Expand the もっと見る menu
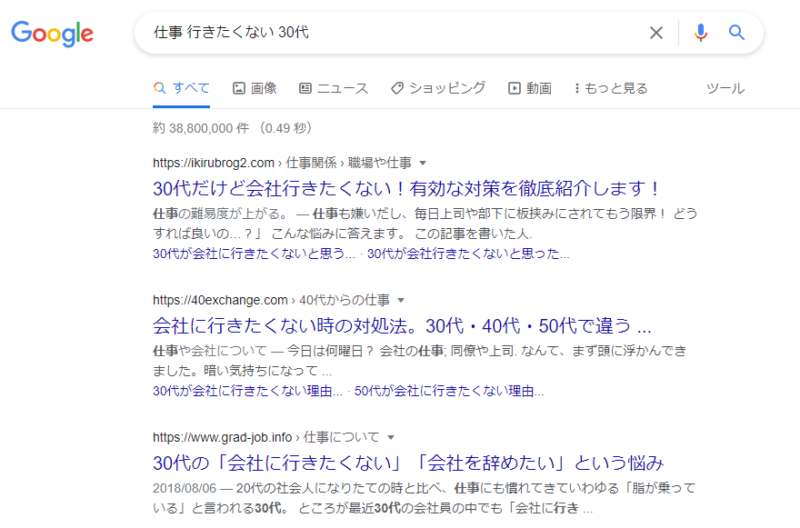Image resolution: width=800 pixels, height=528 pixels. (611, 88)
